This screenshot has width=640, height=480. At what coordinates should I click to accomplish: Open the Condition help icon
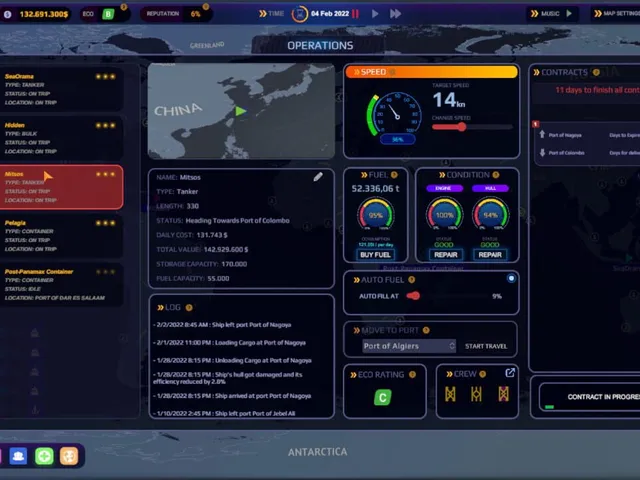point(496,175)
